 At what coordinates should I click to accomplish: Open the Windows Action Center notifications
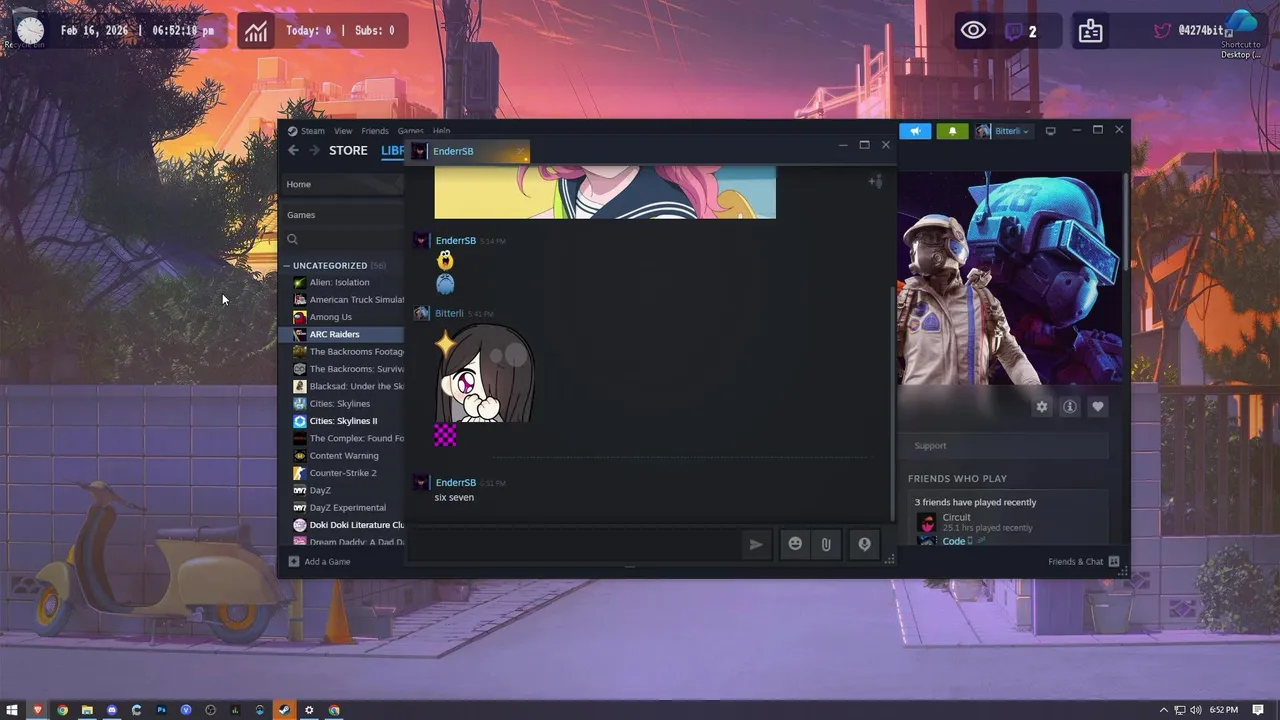coord(1258,710)
